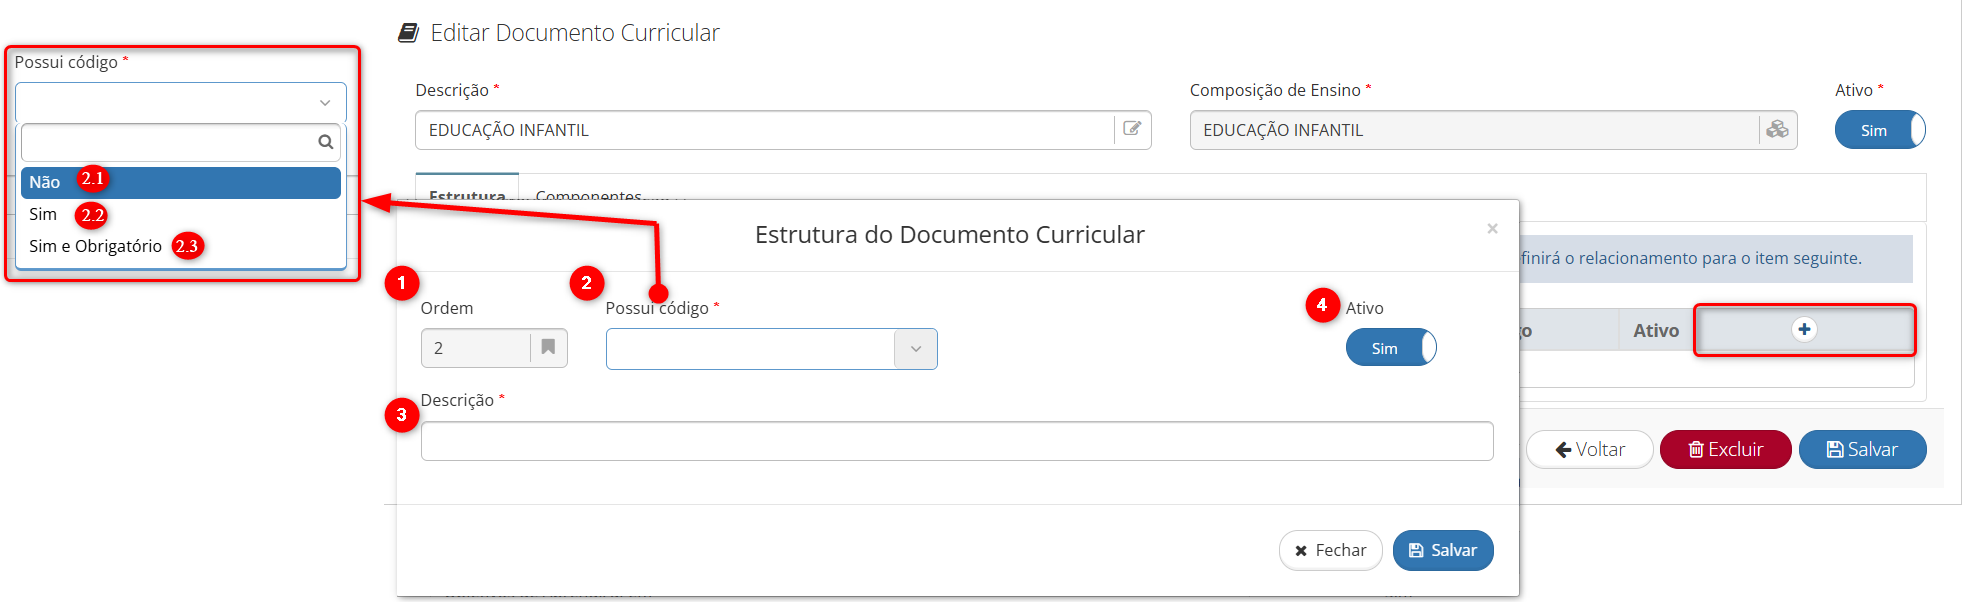This screenshot has height=602, width=1973.
Task: Click the book icon beside page title
Action: point(408,33)
